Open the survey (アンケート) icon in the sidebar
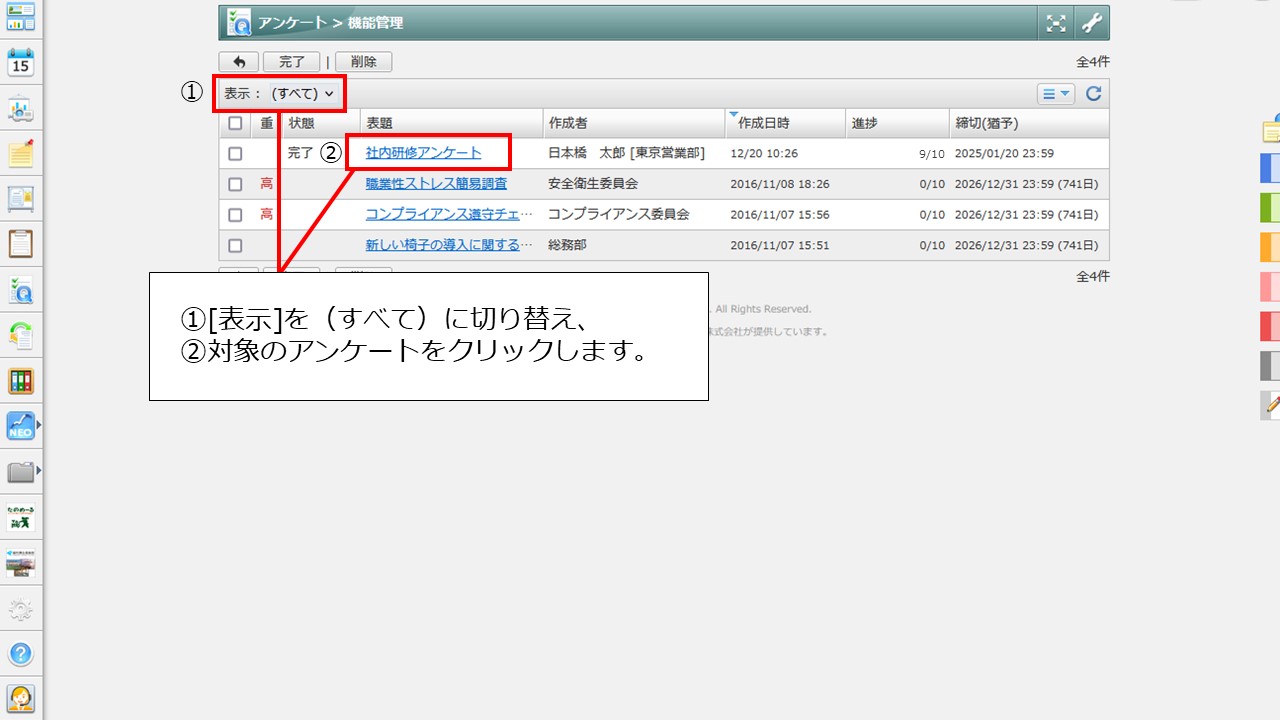The image size is (1280, 720). pyautogui.click(x=21, y=290)
